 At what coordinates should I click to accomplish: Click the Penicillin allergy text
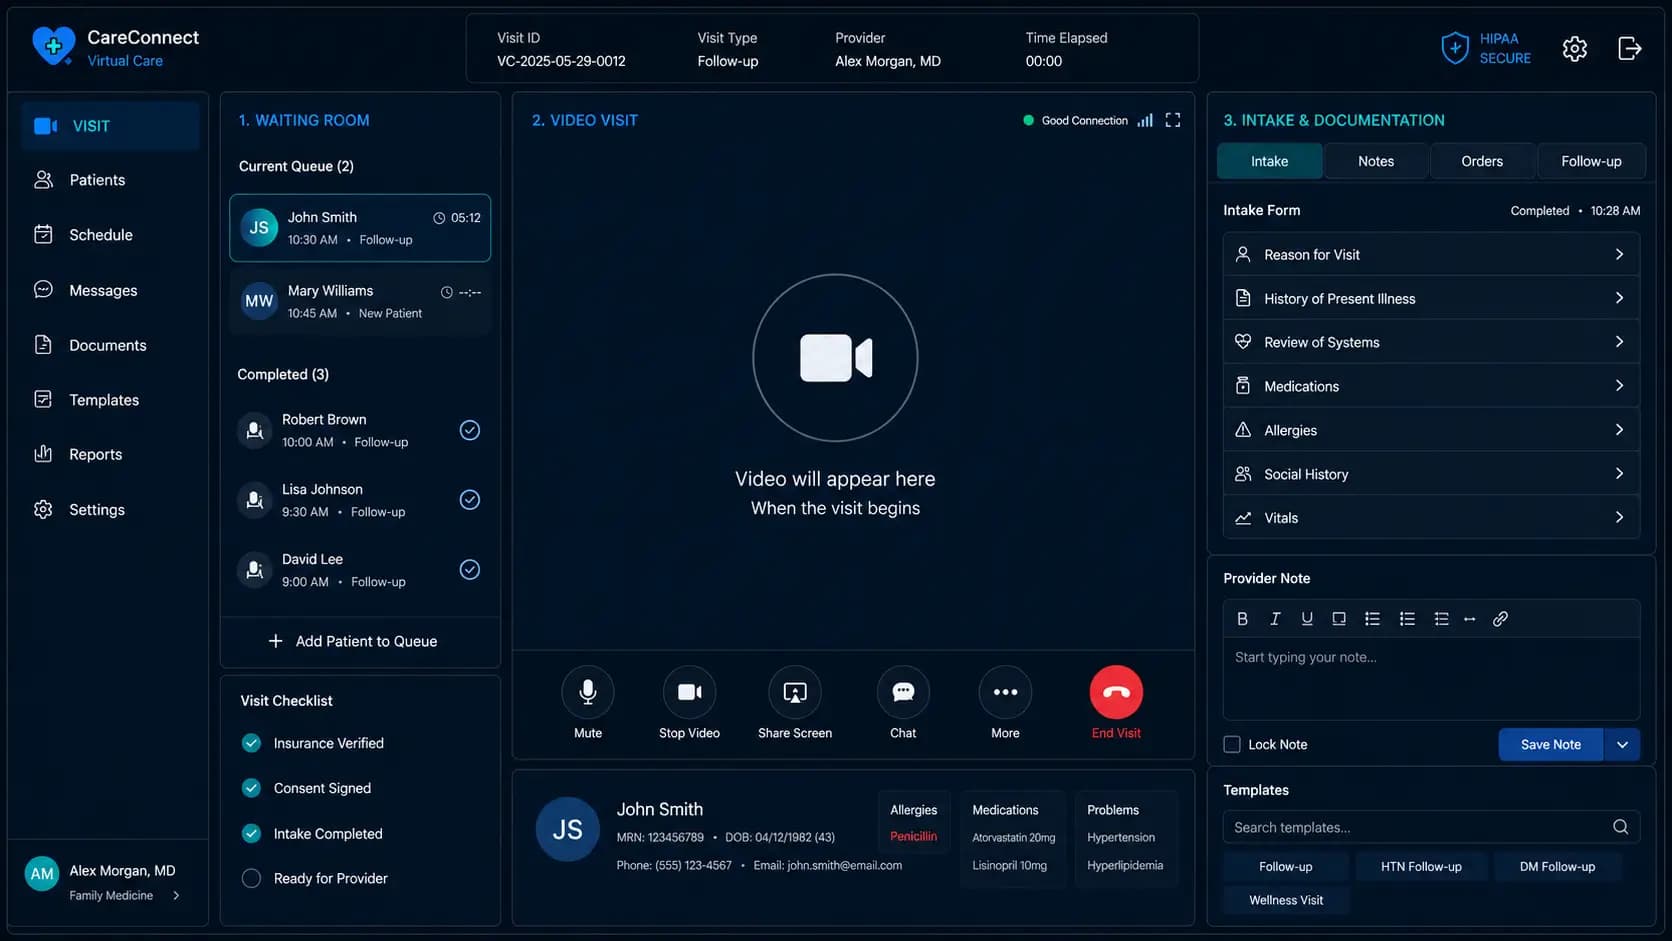pos(913,836)
